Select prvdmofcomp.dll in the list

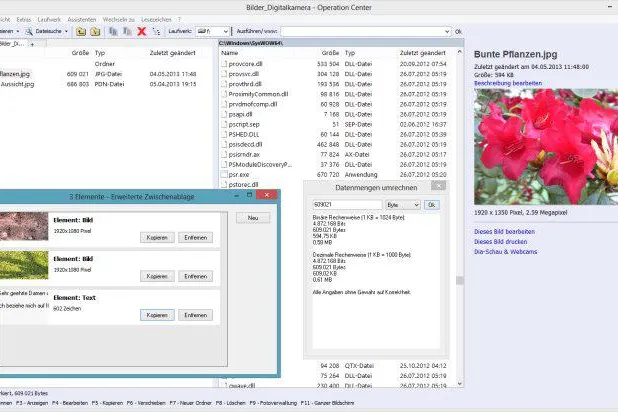click(253, 104)
